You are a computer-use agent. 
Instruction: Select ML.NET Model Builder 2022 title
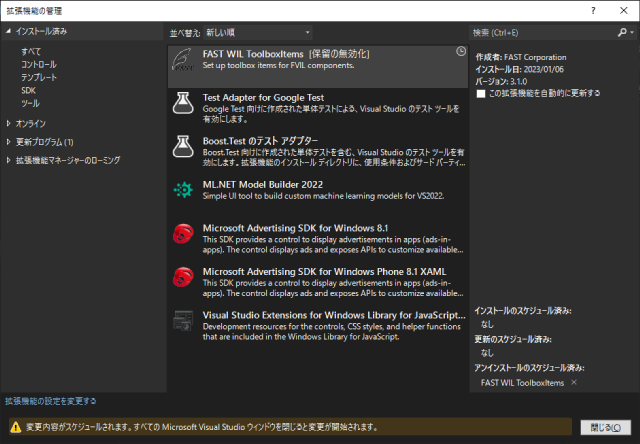[263, 184]
